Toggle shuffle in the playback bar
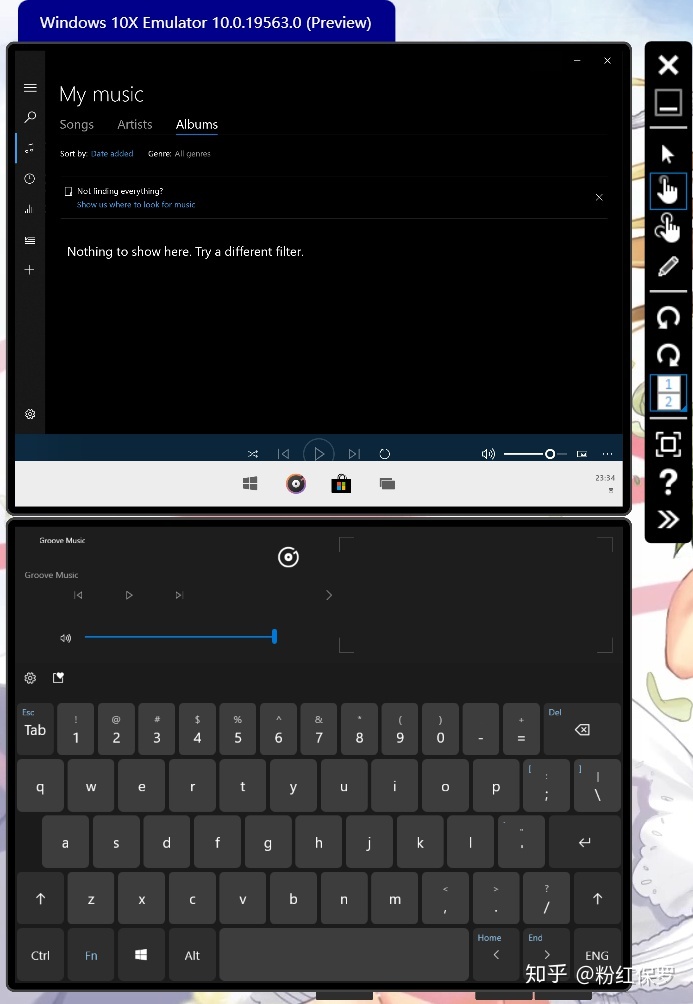Viewport: 693px width, 1004px height. pyautogui.click(x=253, y=454)
